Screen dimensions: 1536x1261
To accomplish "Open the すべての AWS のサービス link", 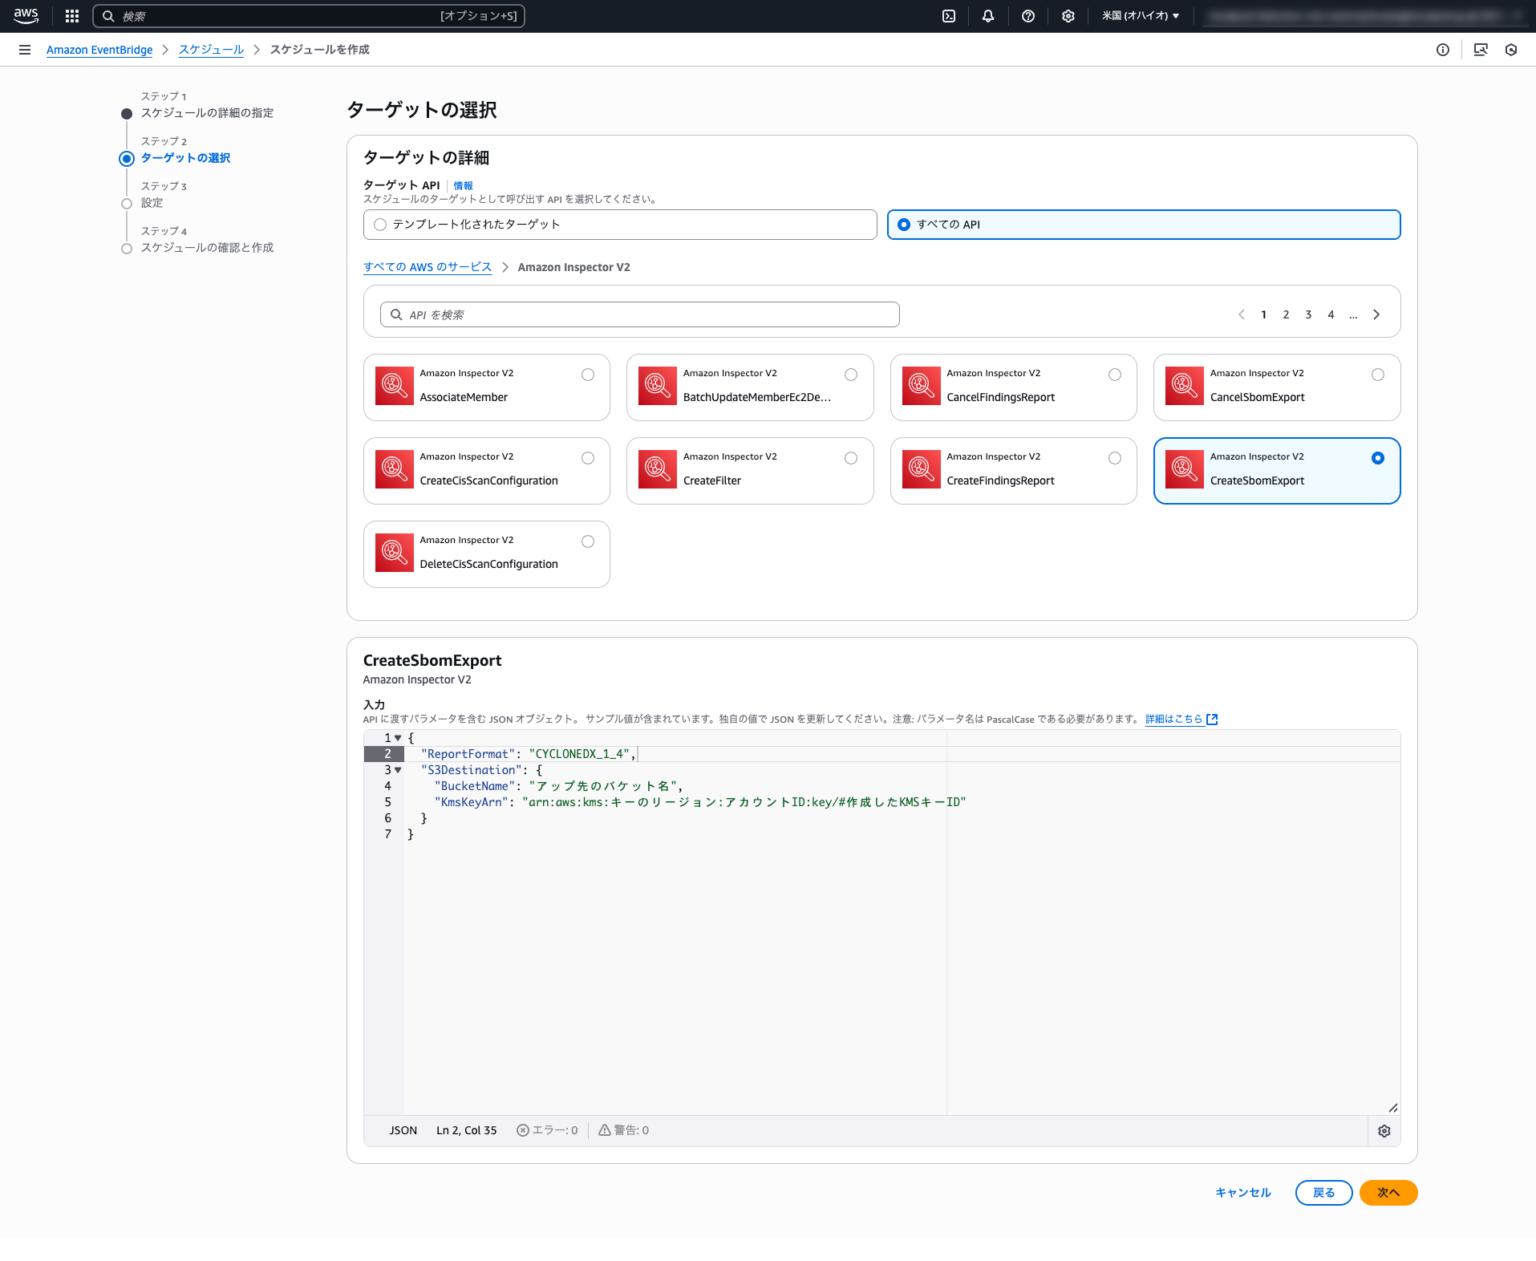I will coord(427,267).
